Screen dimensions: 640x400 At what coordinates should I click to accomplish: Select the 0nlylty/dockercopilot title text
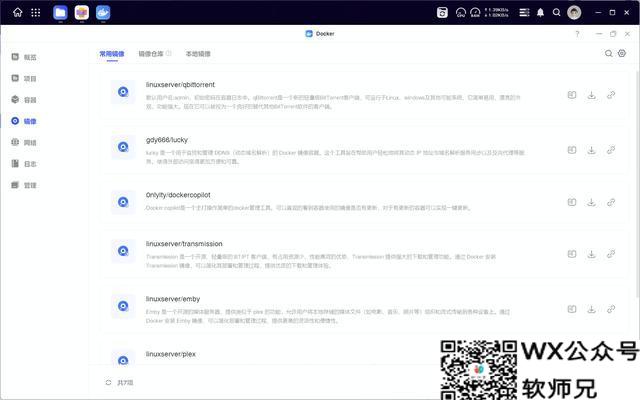(x=178, y=195)
